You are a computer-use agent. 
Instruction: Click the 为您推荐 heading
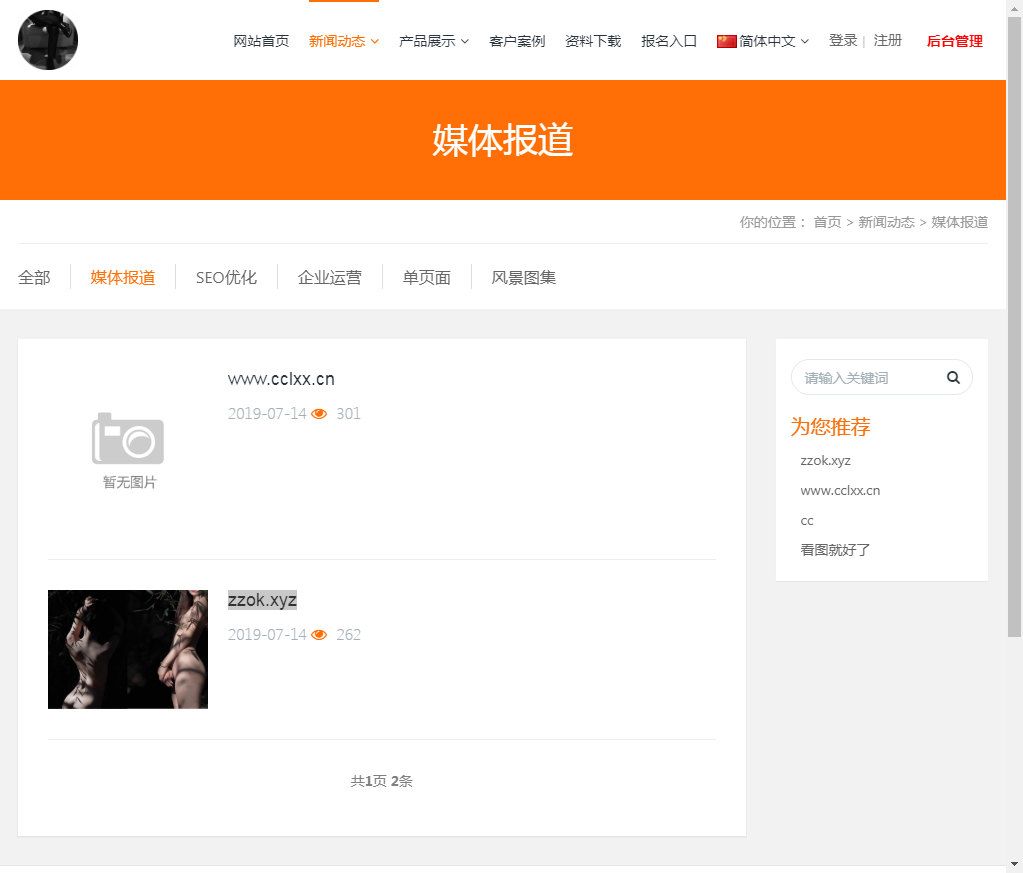[x=831, y=427]
